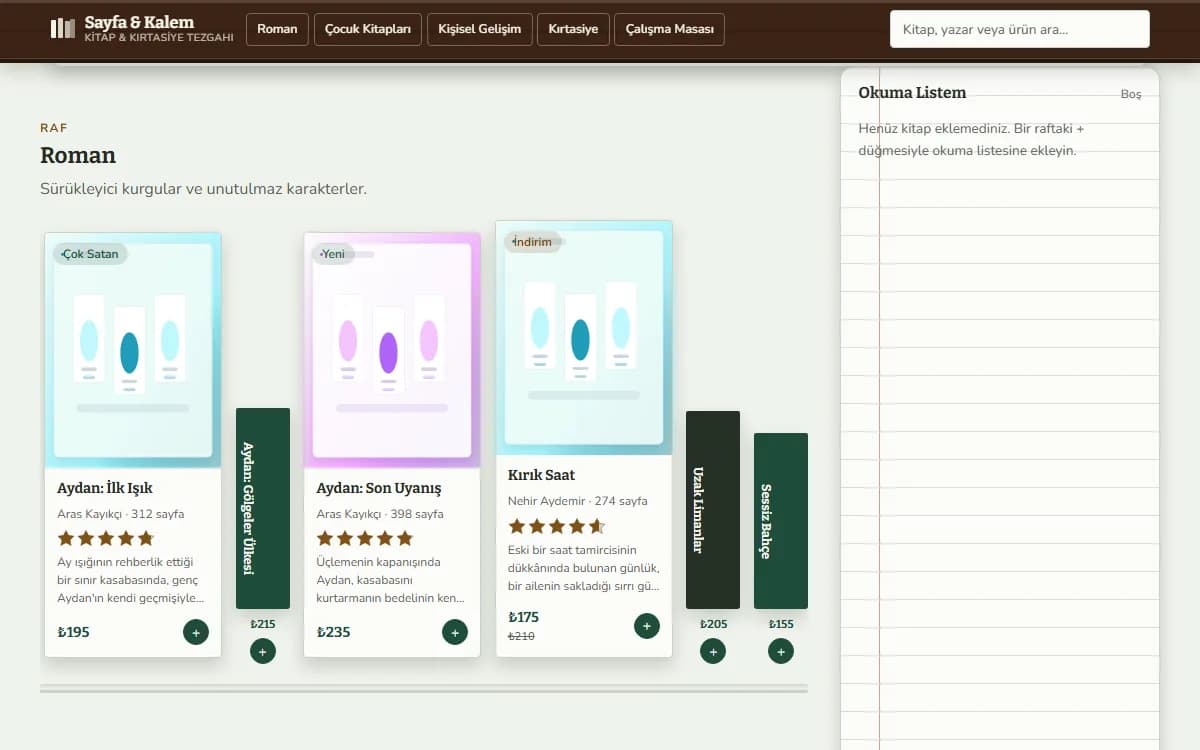Open the Kırık Saat cover thumbnail
This screenshot has height=750, width=1200.
click(x=584, y=338)
